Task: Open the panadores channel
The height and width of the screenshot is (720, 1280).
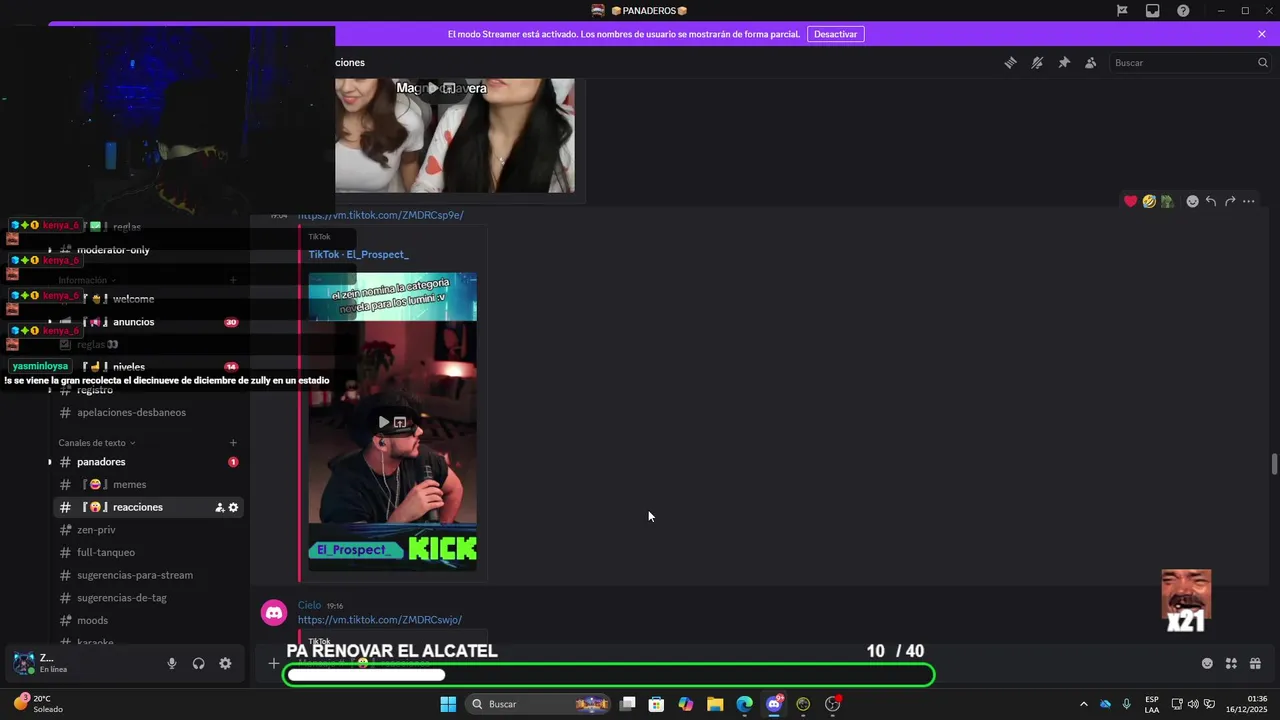Action: pos(148,462)
